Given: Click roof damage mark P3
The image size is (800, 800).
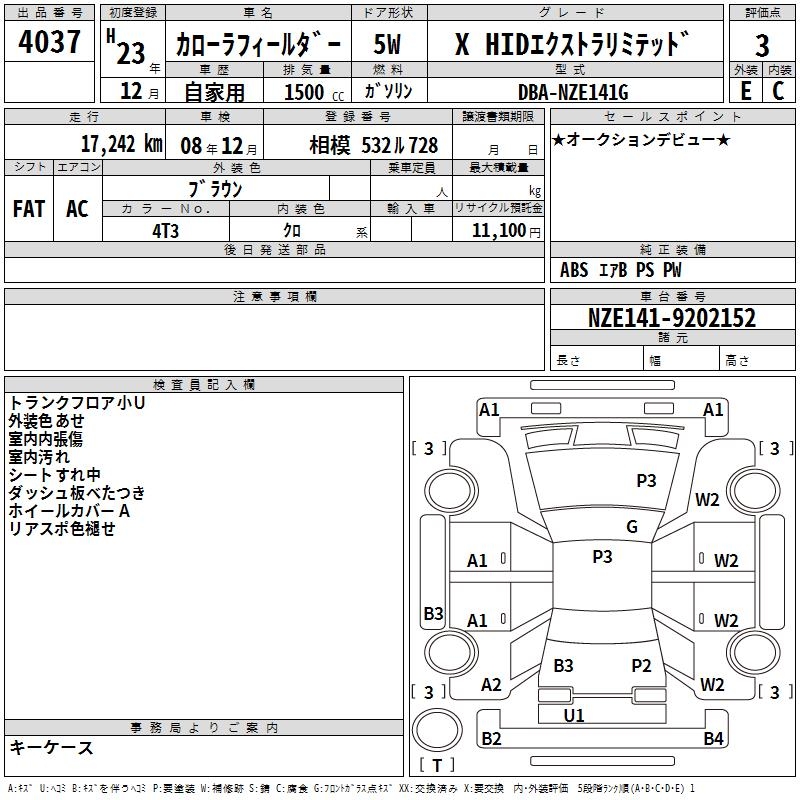Looking at the screenshot, I should pyautogui.click(x=603, y=557).
